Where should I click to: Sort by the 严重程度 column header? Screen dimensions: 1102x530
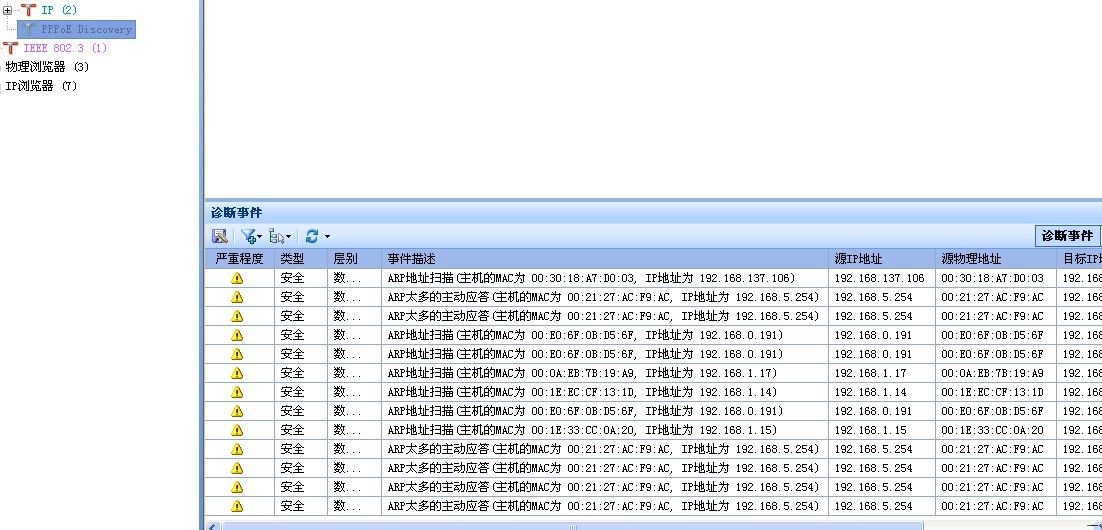coord(240,259)
